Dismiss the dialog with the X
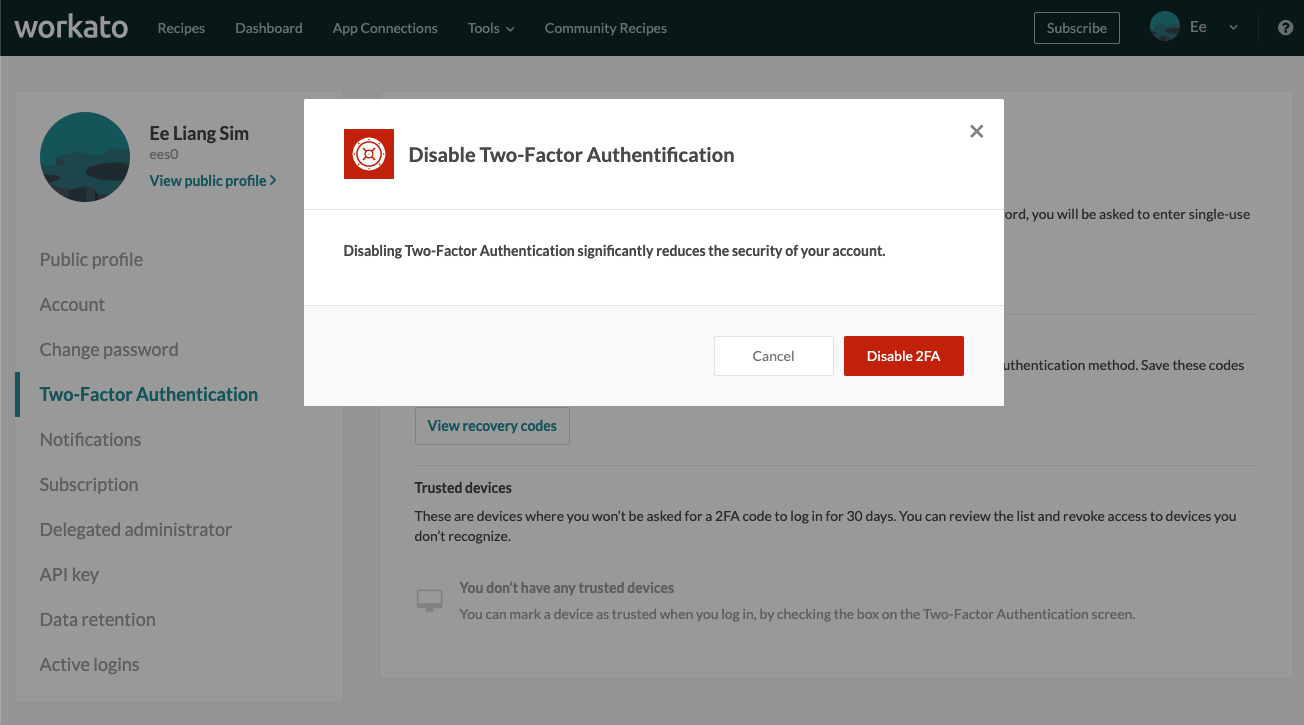Image resolution: width=1304 pixels, height=725 pixels. pyautogui.click(x=976, y=130)
